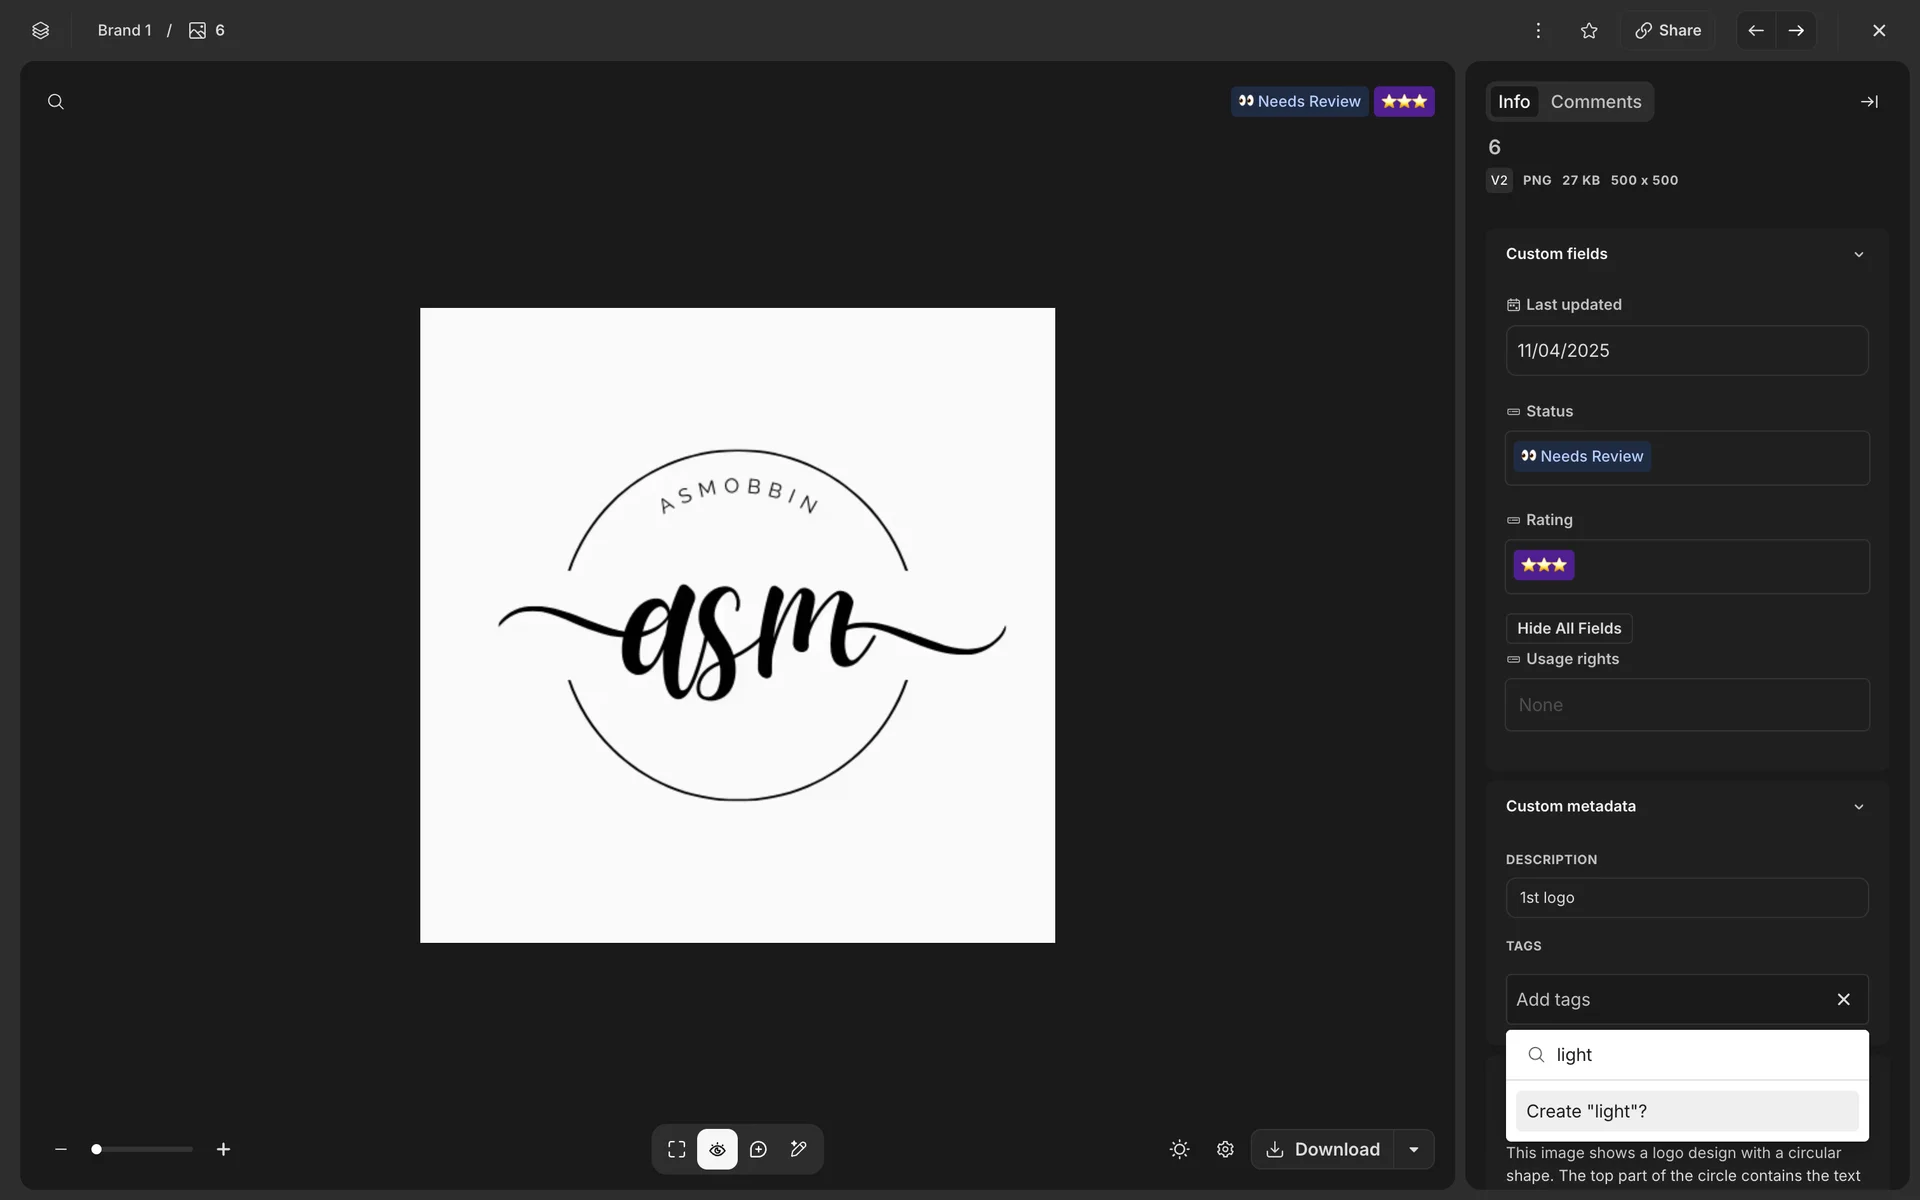Collapse the info side panel
1920x1200 pixels.
pyautogui.click(x=1869, y=102)
